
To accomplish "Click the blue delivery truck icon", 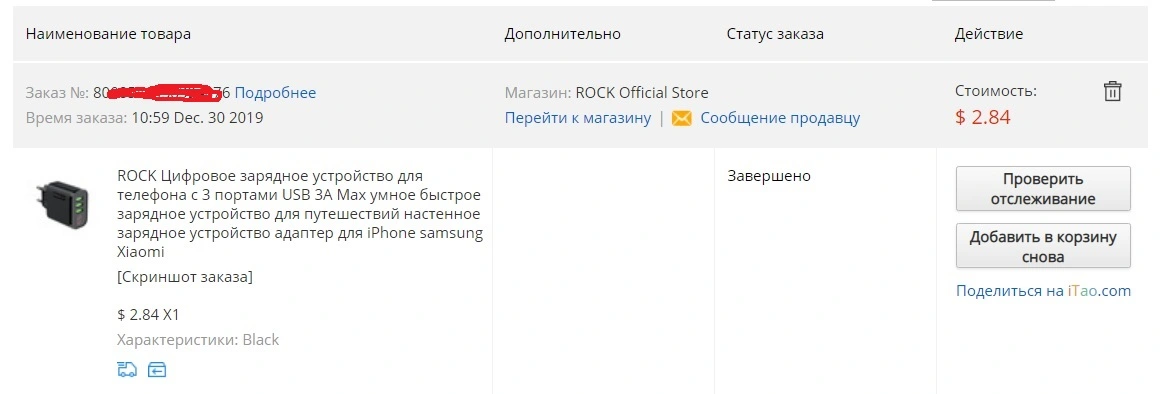I will point(127,369).
